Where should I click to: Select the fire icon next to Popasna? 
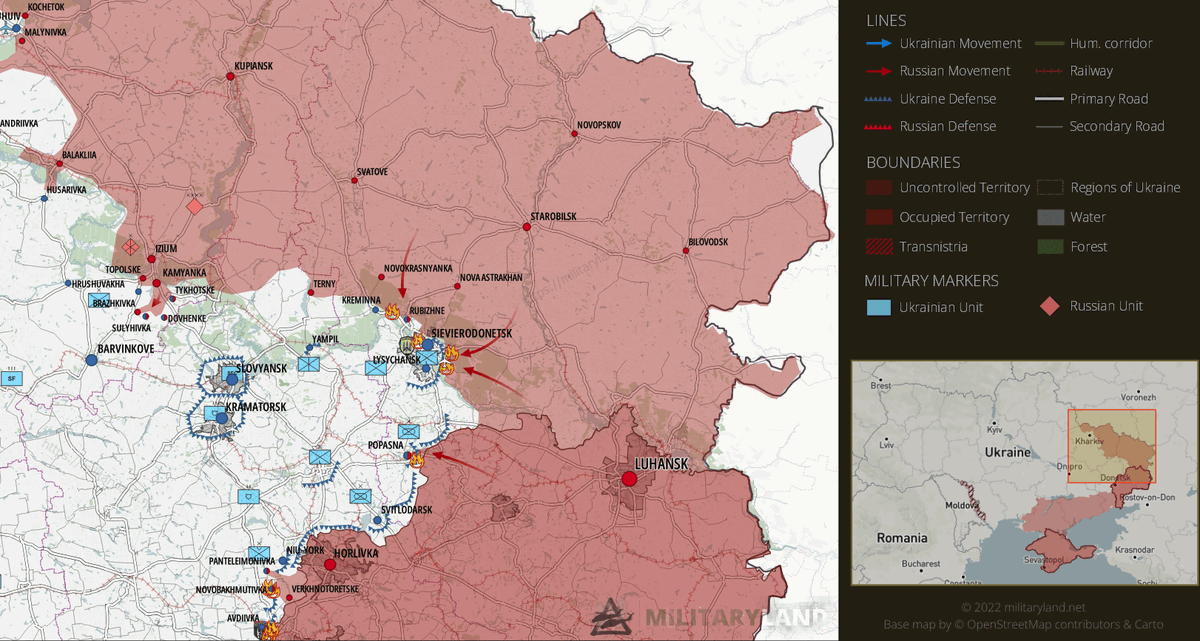417,459
